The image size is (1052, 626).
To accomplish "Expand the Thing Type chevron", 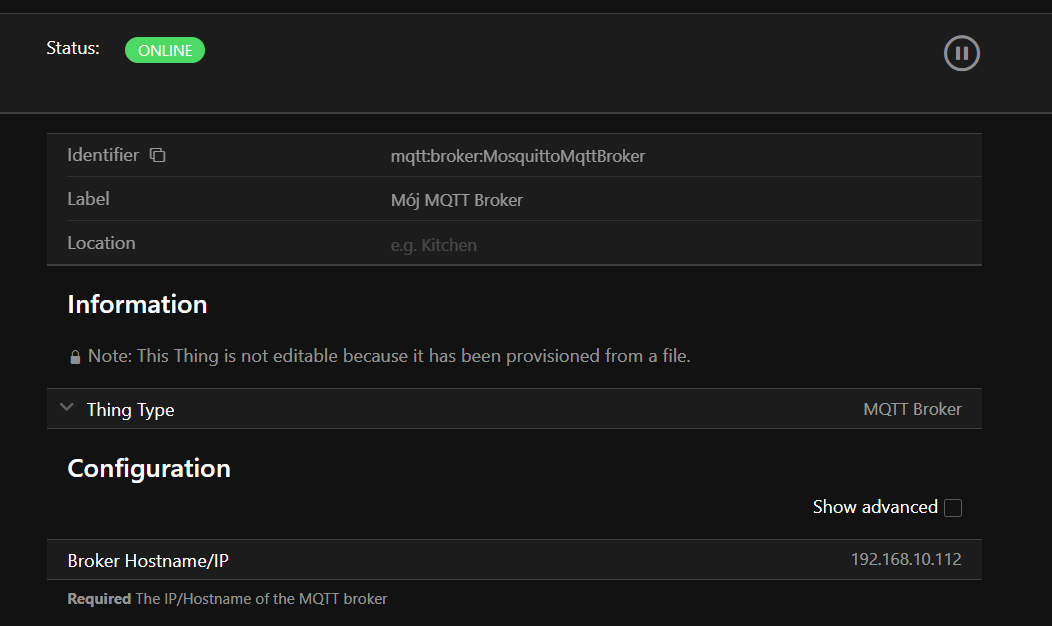I will pos(67,408).
